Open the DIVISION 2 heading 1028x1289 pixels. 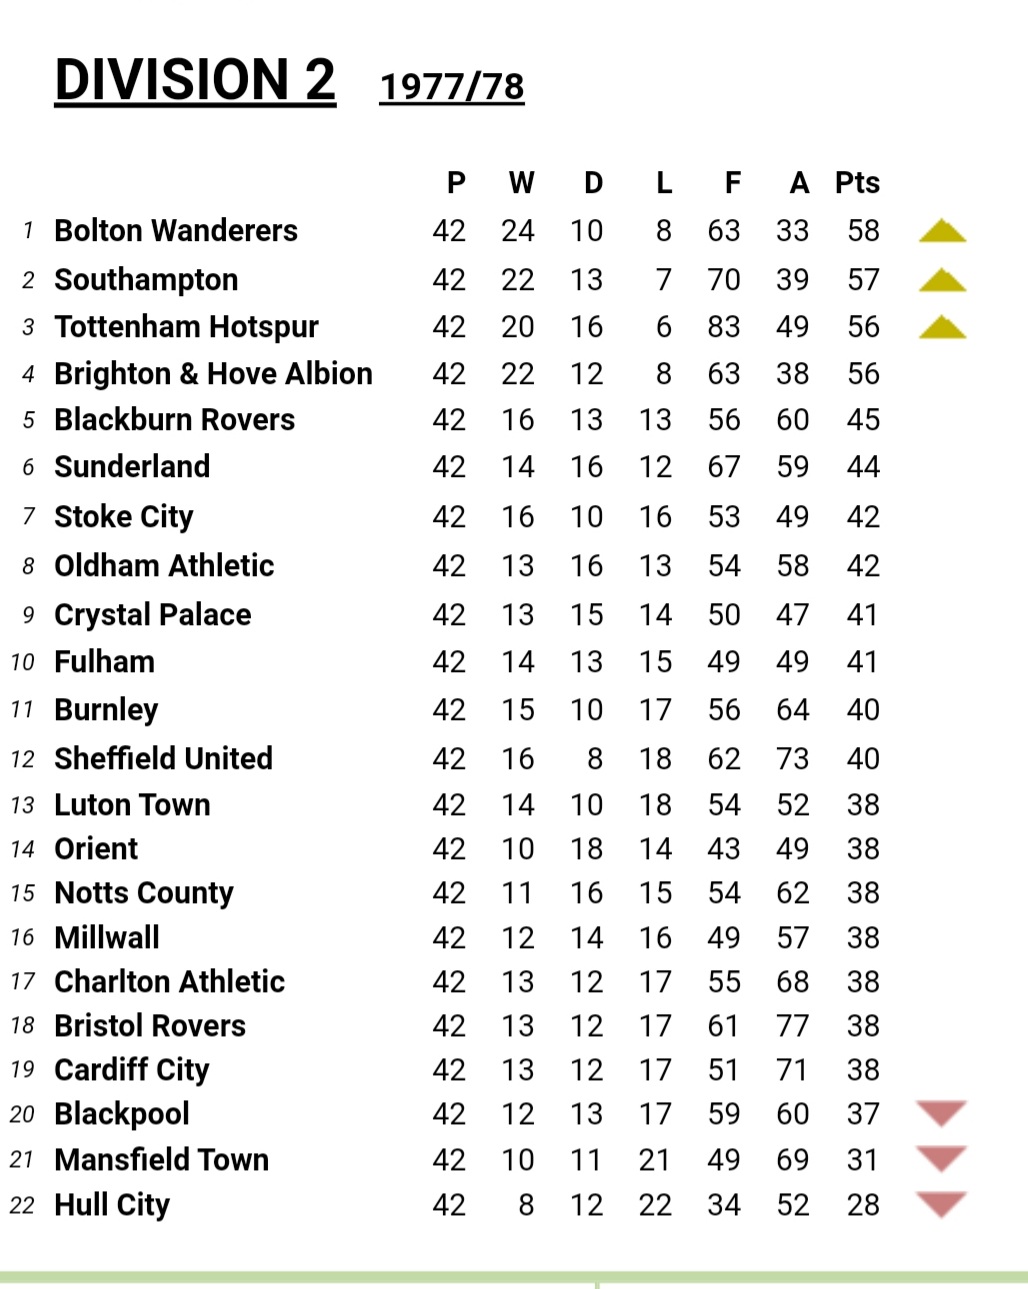195,80
